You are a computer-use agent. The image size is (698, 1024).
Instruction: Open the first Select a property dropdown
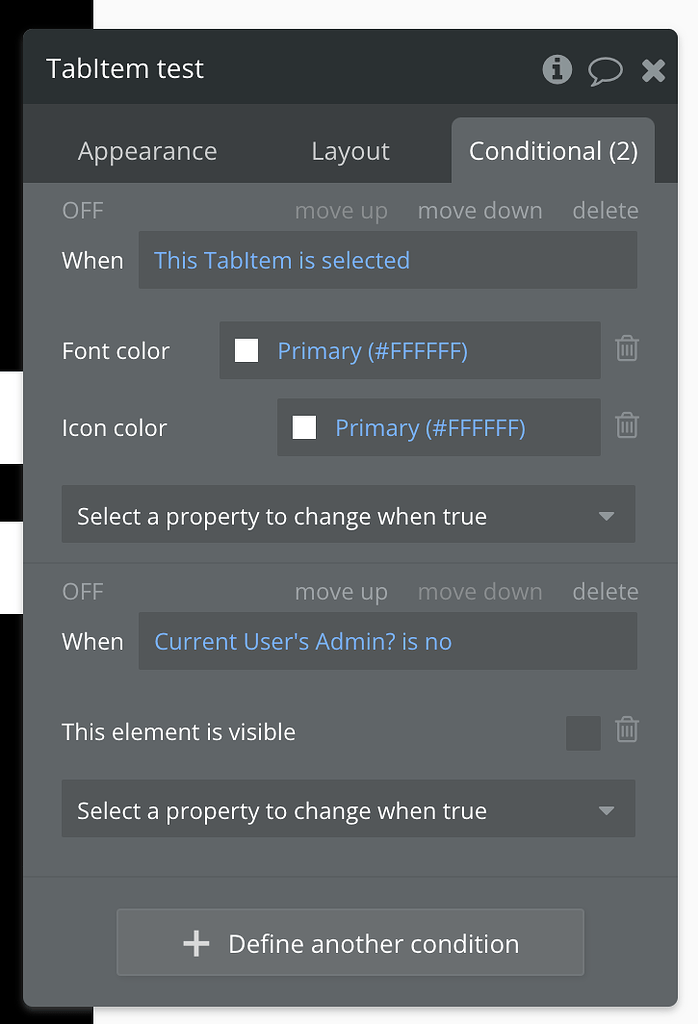[348, 514]
